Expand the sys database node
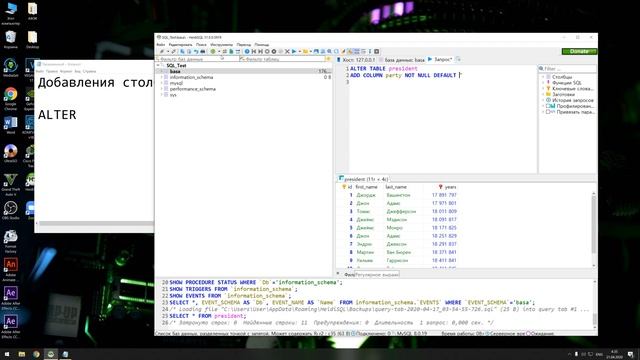This screenshot has width=640, height=360. 162,95
